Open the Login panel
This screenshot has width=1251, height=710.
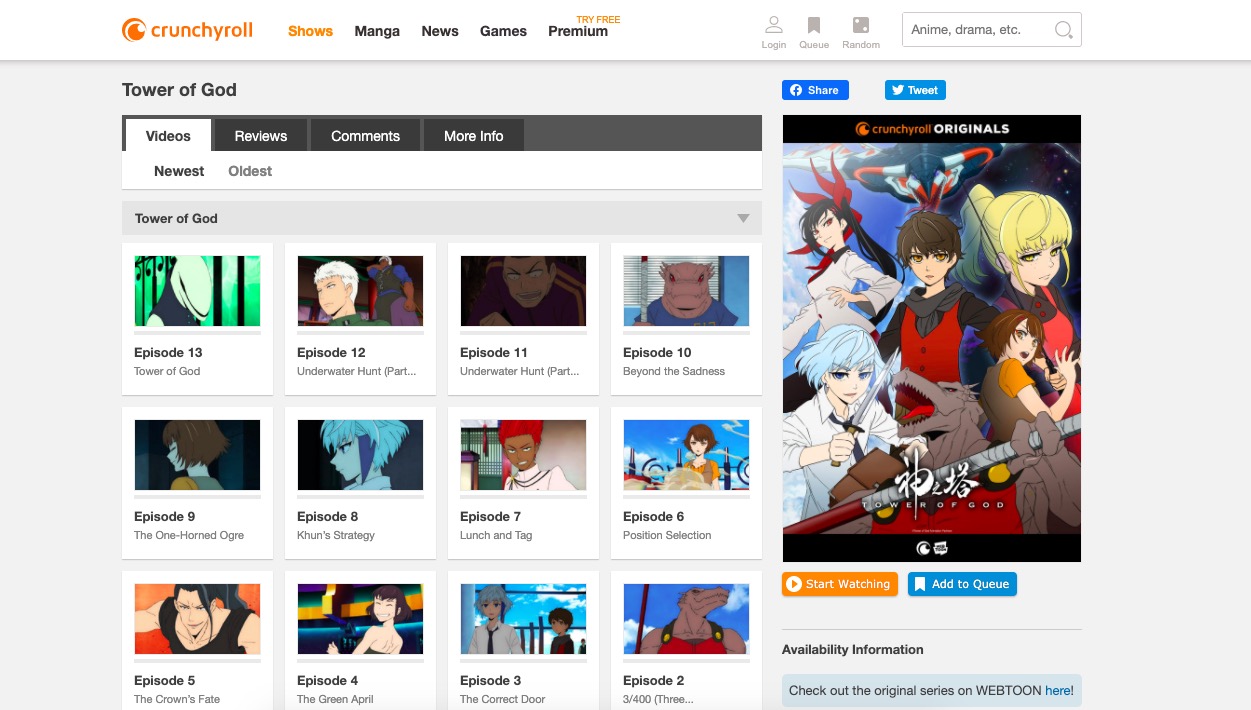(x=773, y=31)
